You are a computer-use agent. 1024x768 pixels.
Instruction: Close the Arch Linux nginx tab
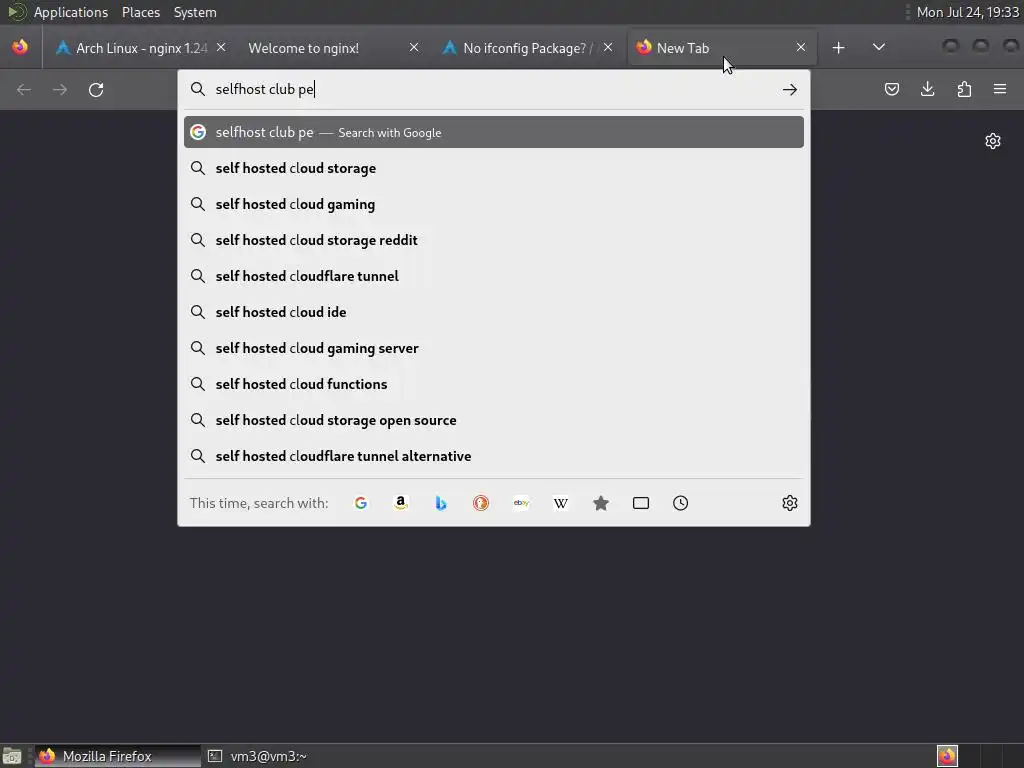(x=221, y=47)
